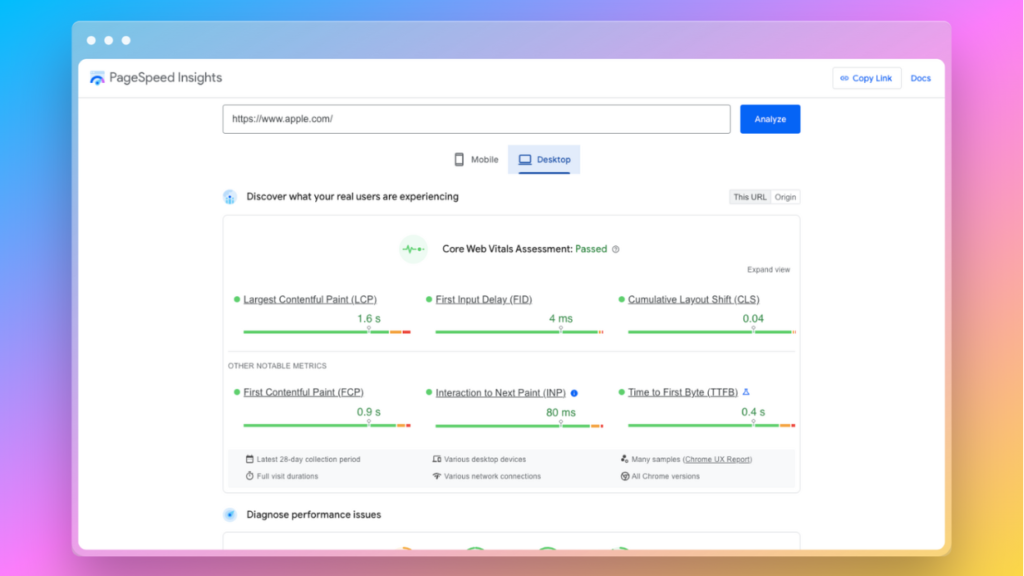This screenshot has width=1024, height=576.
Task: Click the real users experience section icon
Action: [229, 197]
